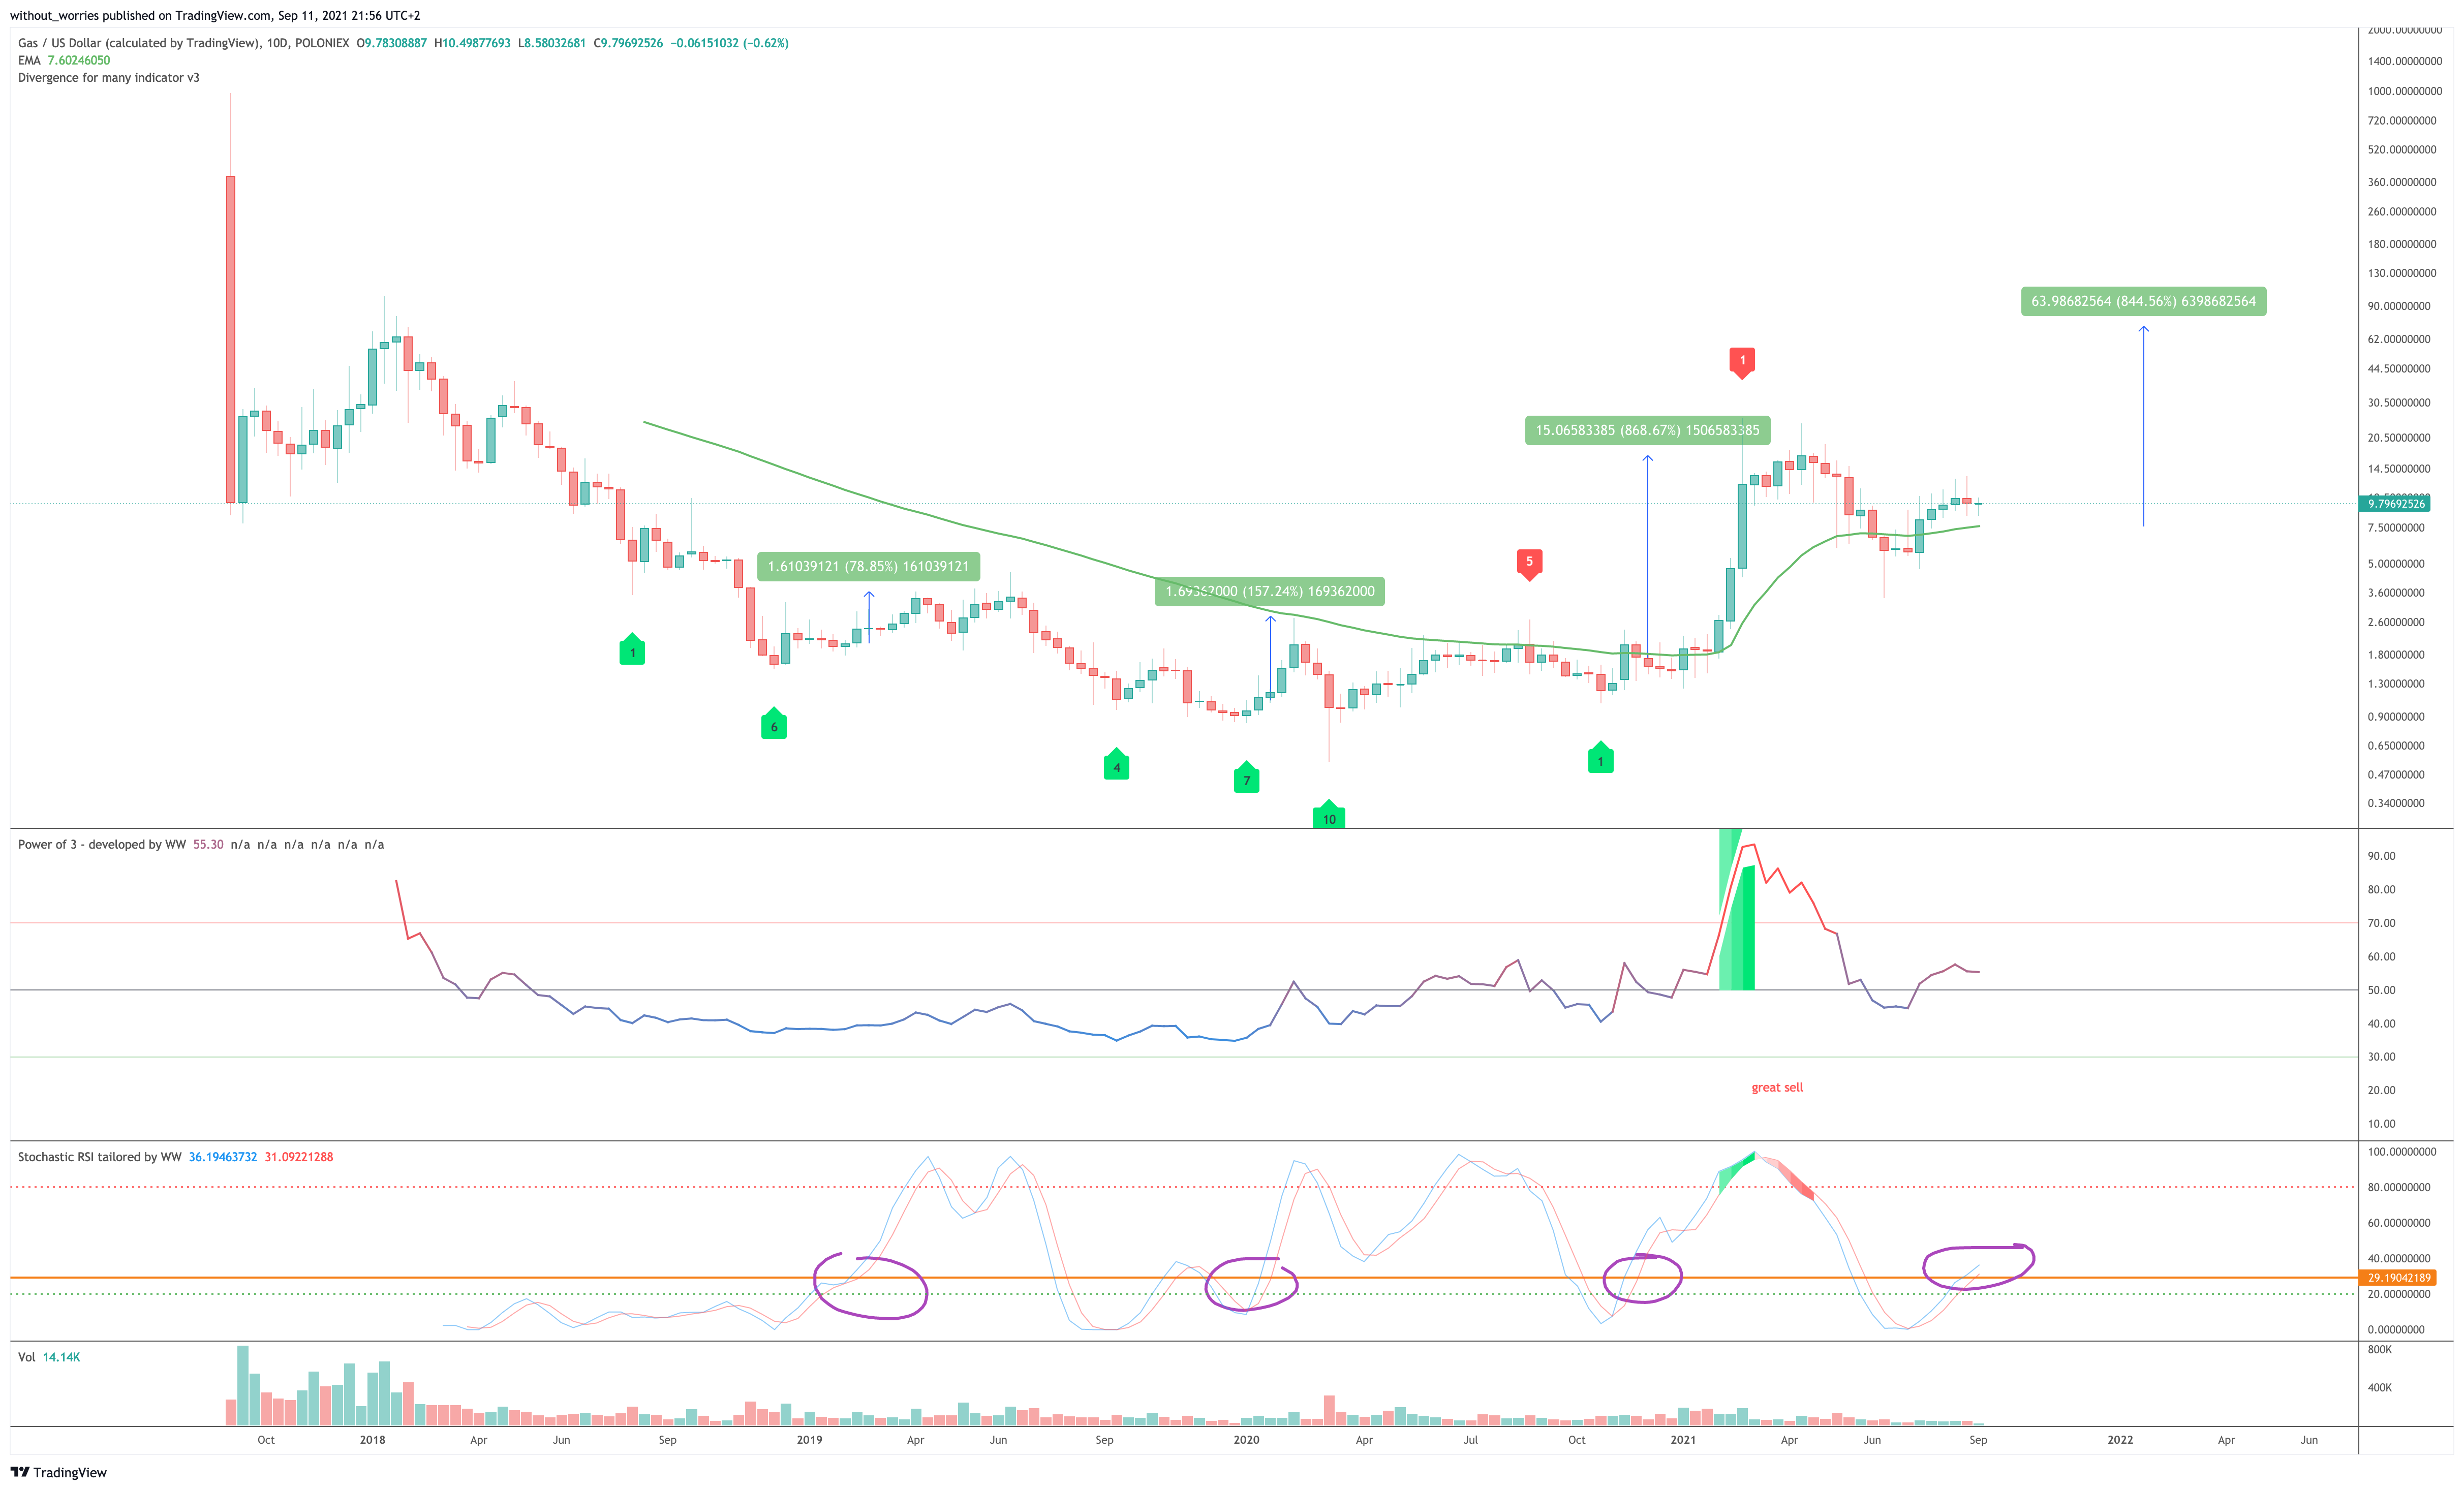Click the close price C9.79692526
The width and height of the screenshot is (2464, 1490).
[628, 43]
